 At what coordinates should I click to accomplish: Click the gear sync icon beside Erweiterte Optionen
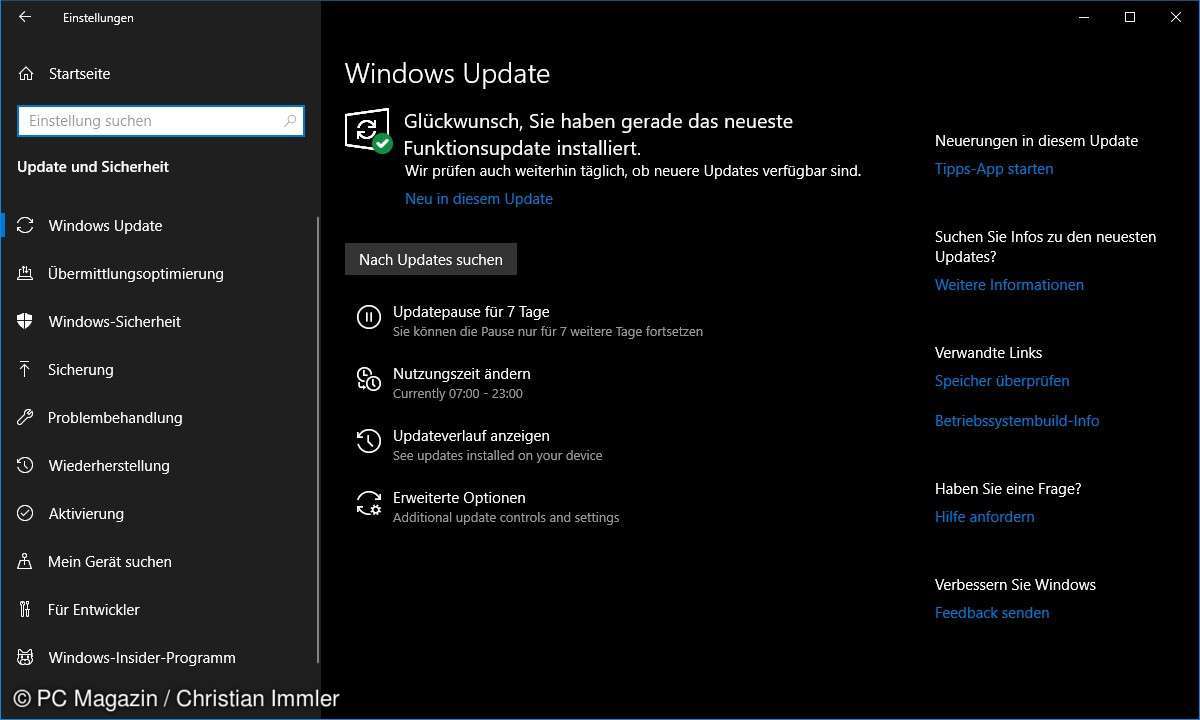[x=369, y=504]
